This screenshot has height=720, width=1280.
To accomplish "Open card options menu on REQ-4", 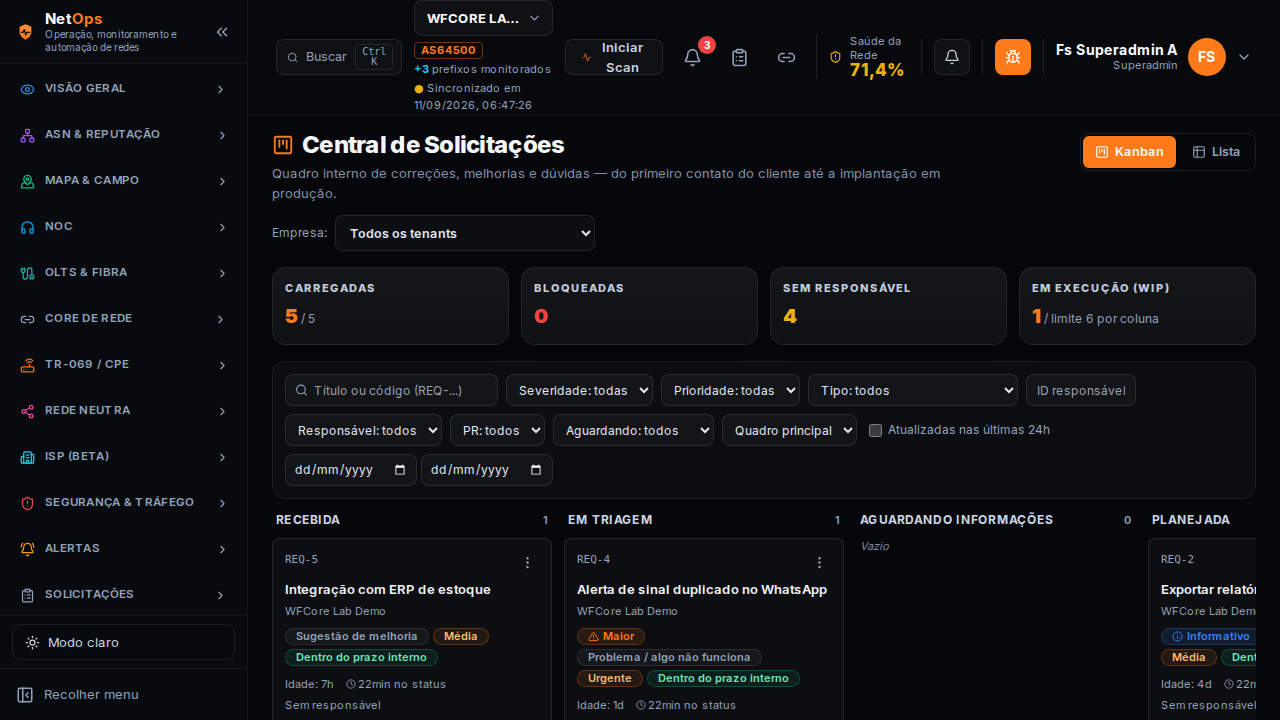I will 820,563.
